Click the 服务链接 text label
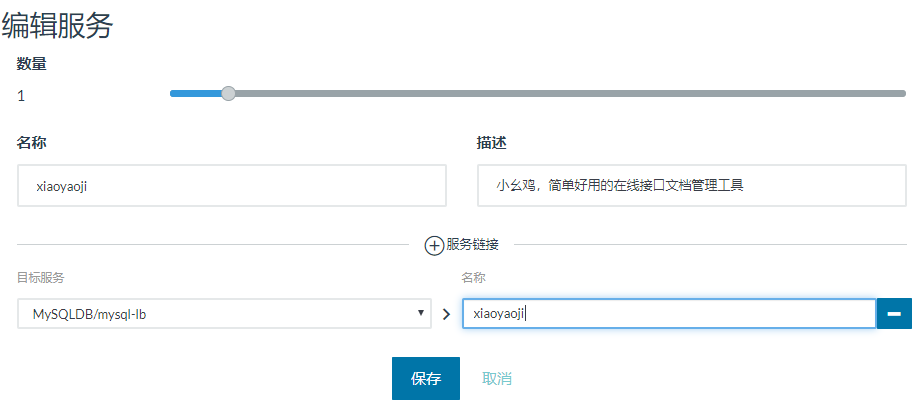 point(472,244)
